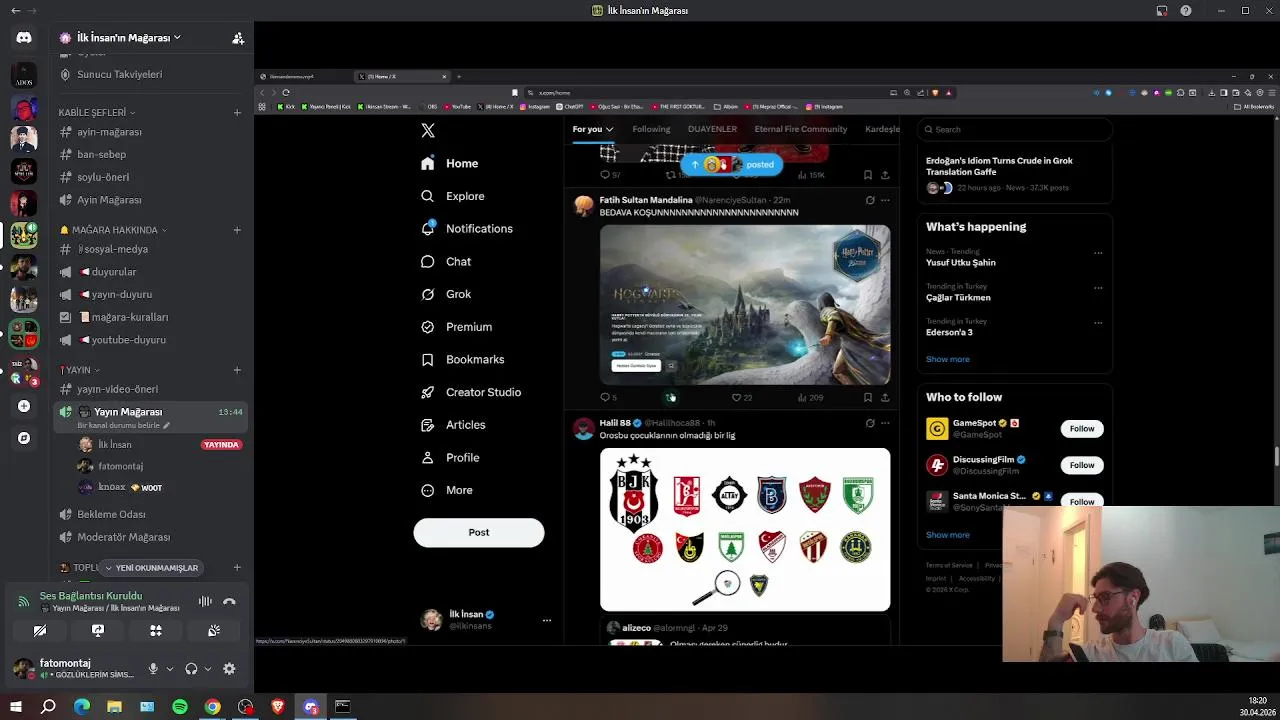Open the Yusuf Utku Şahin trend
The image size is (1280, 720).
point(961,263)
